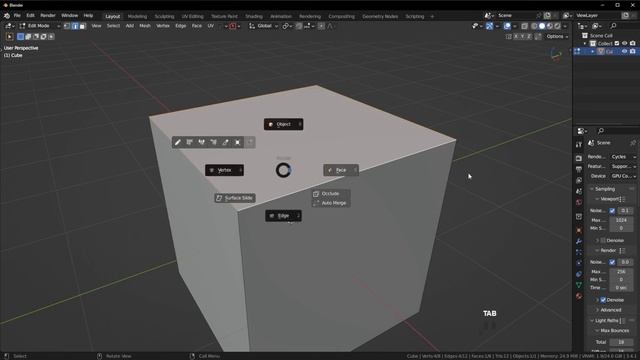Expand the Advanced subpanel
Viewport: 640px width, 360px height.
tap(610, 310)
